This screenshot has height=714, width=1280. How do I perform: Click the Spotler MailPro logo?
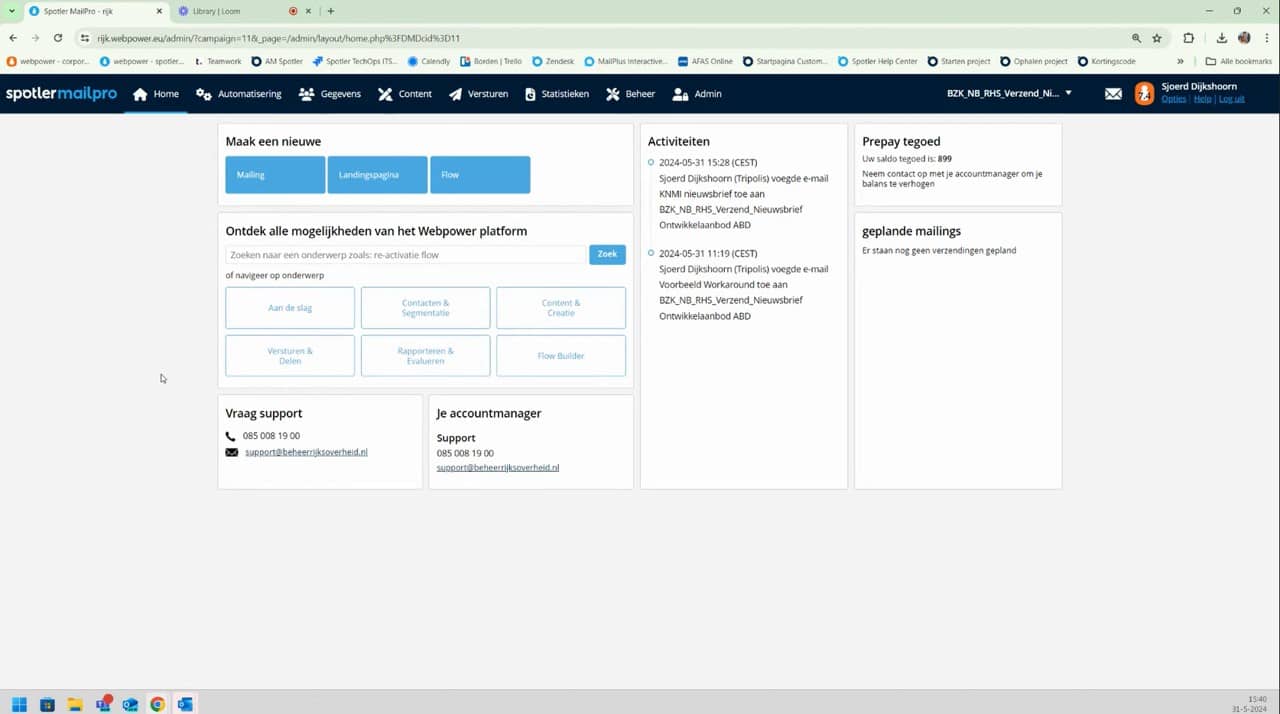pos(61,94)
